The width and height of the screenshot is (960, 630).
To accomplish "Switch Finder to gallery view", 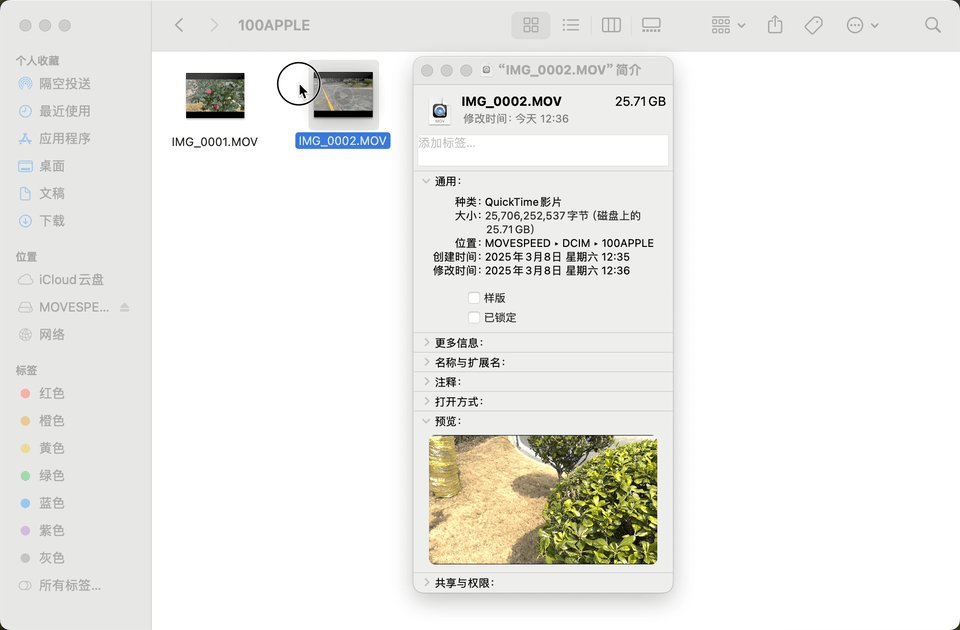I will (651, 25).
